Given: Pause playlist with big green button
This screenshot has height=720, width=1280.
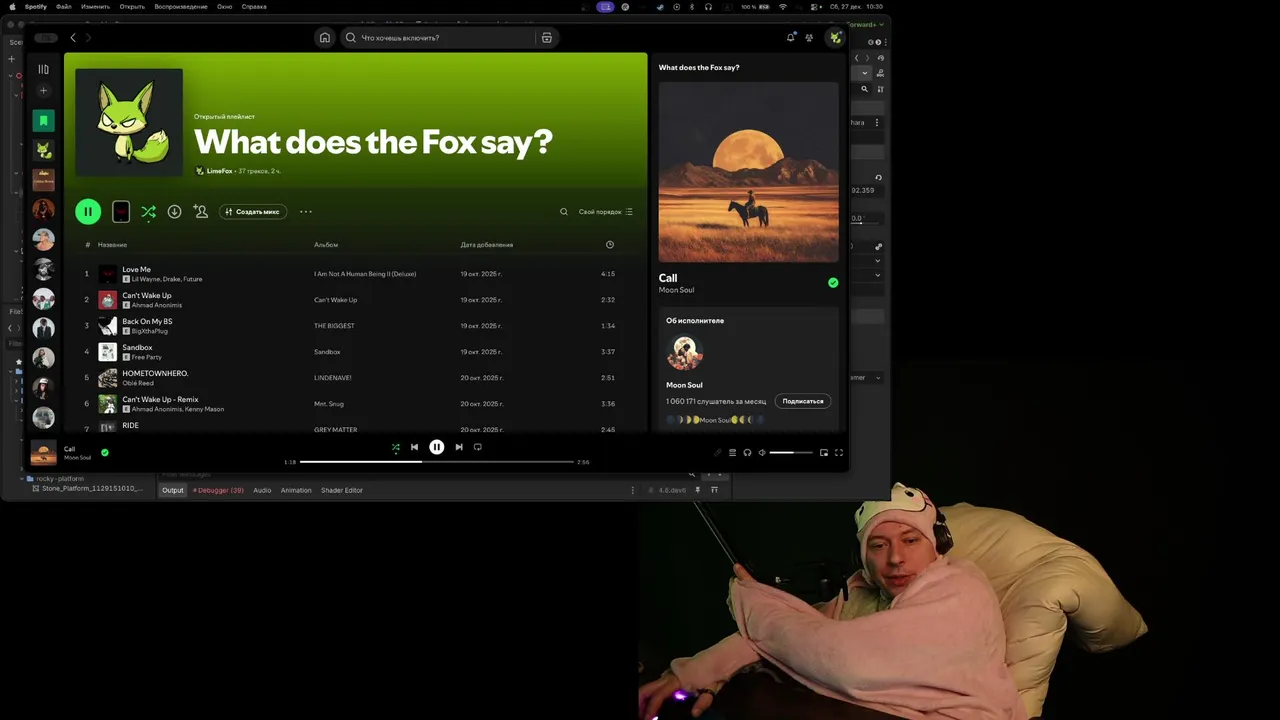Looking at the screenshot, I should (88, 211).
